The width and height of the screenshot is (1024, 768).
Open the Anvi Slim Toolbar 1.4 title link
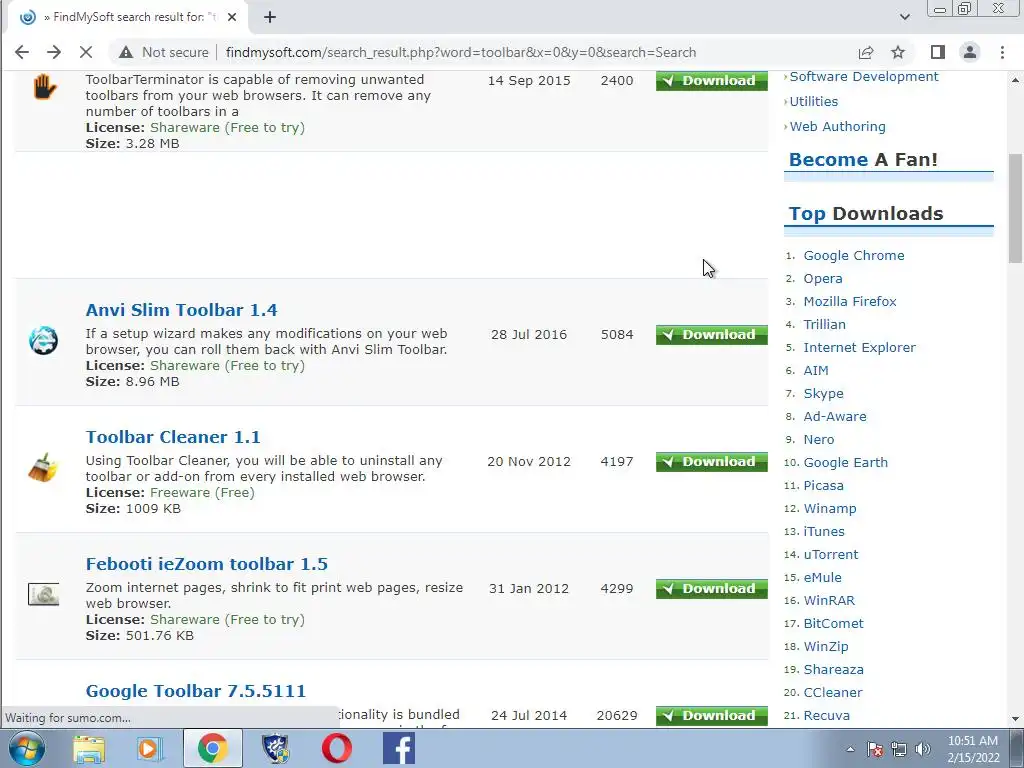(x=182, y=310)
